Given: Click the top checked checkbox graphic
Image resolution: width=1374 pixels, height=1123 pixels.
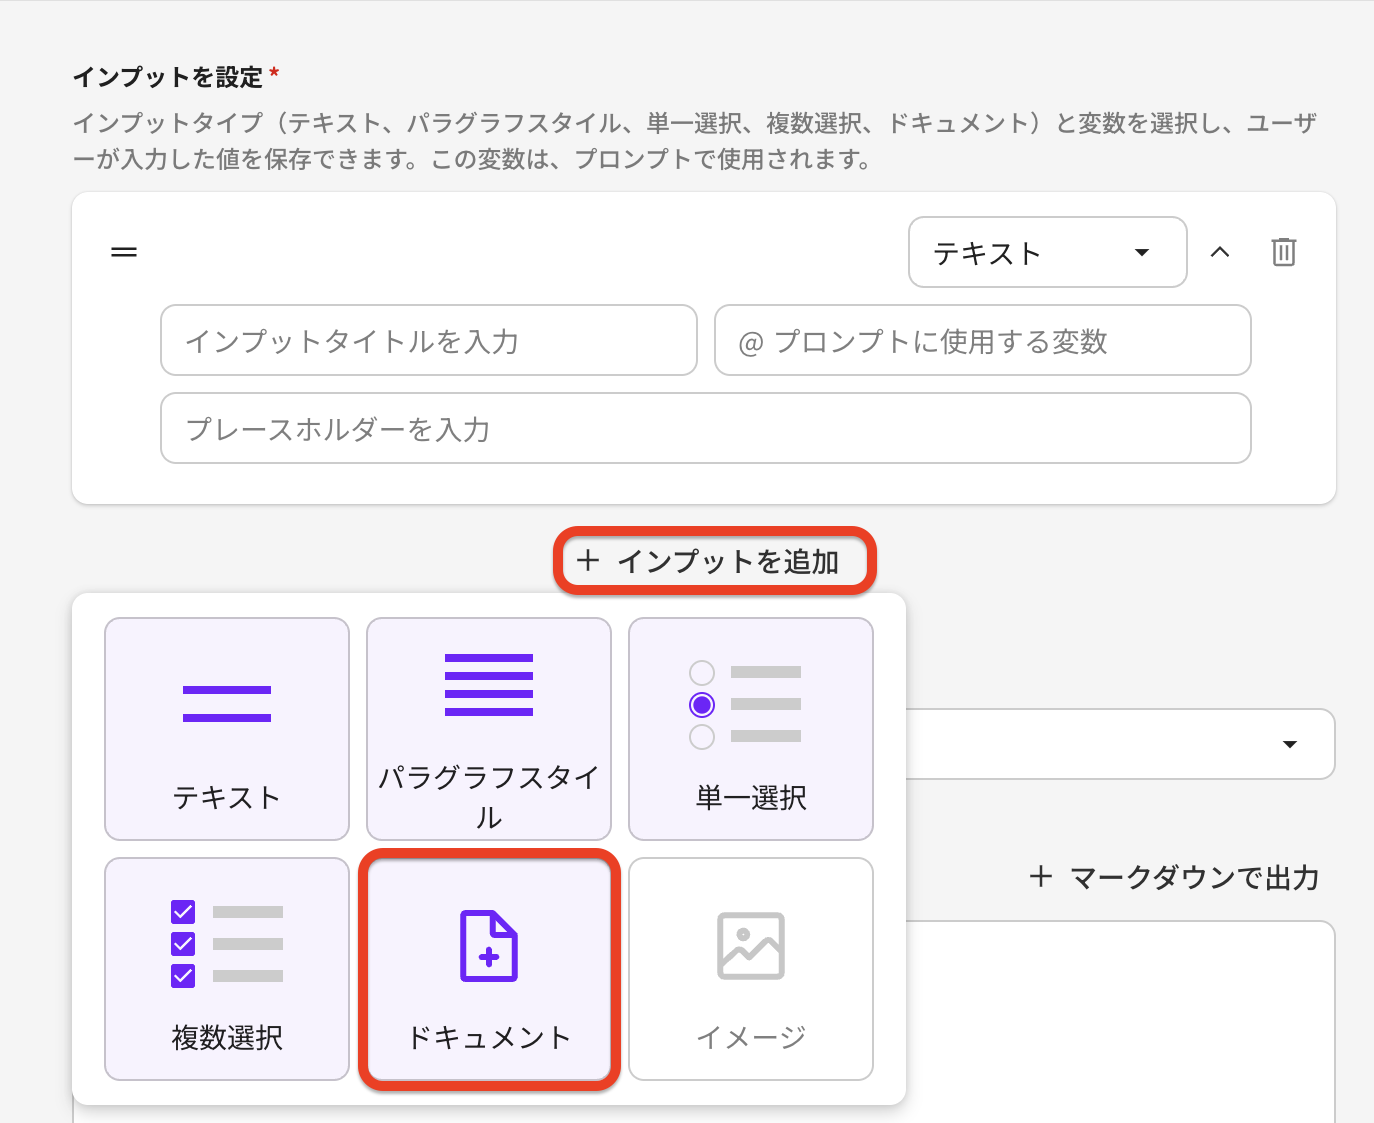Looking at the screenshot, I should (x=183, y=912).
